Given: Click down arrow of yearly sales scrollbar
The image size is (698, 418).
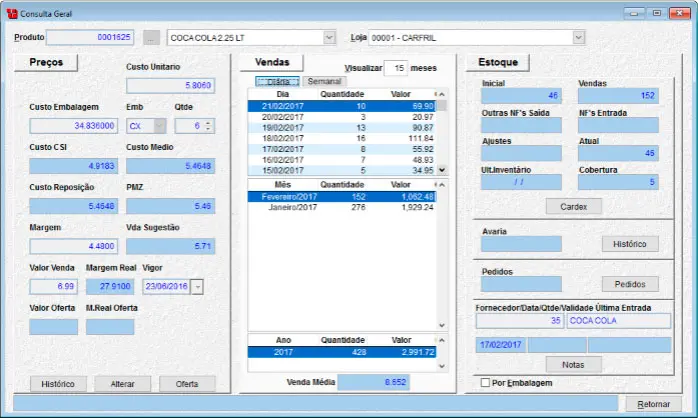Looking at the screenshot, I should [442, 366].
